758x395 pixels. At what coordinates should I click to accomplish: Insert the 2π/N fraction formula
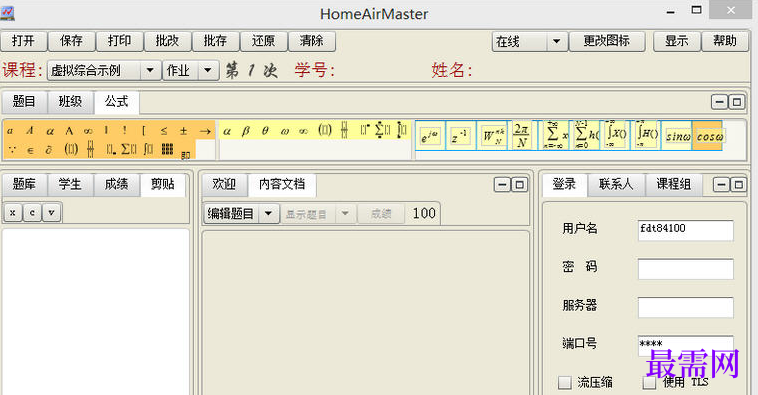(521, 136)
